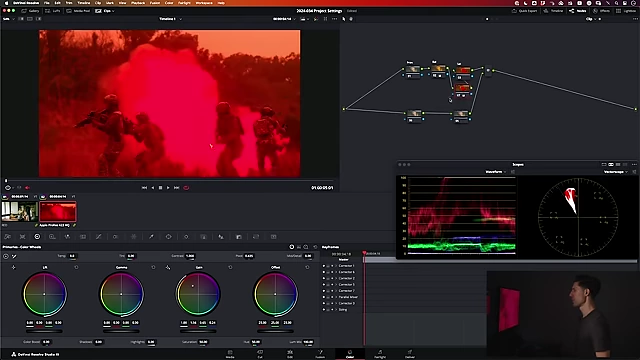640x360 pixels.
Task: Reset the Lift color wheel
Action: click(76, 267)
